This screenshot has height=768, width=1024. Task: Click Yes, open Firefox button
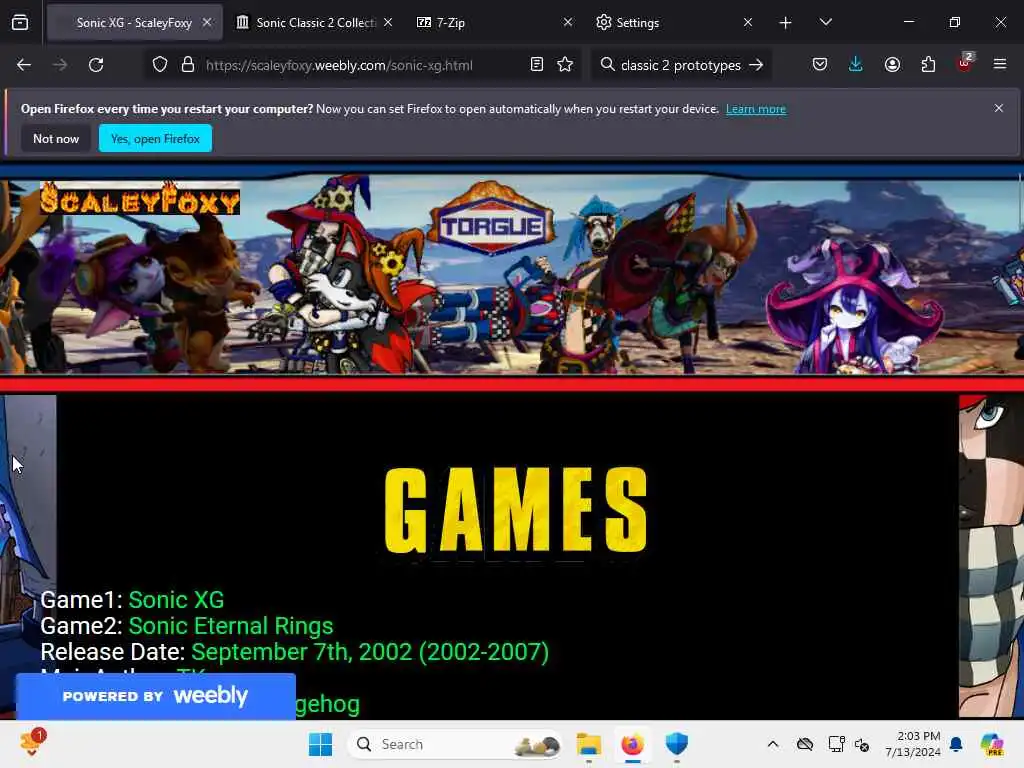(x=155, y=138)
